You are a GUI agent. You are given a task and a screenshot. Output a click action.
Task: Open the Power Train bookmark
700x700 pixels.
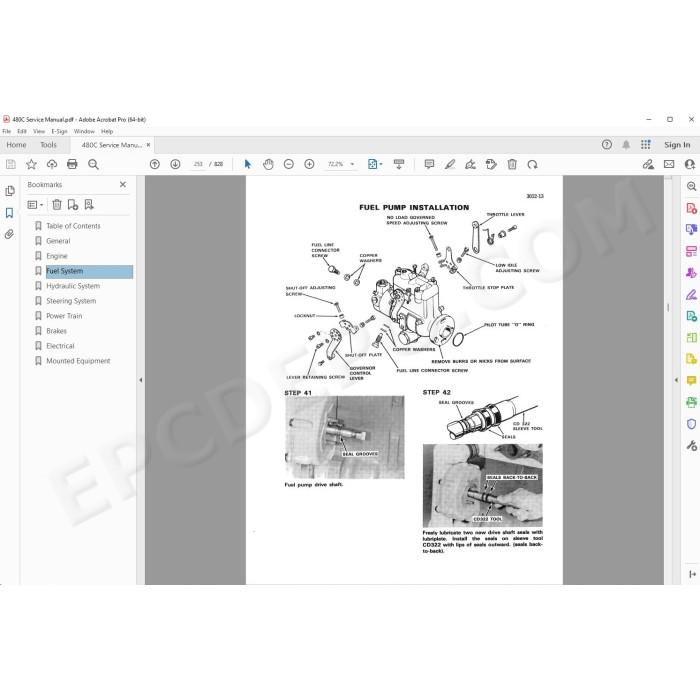point(64,316)
